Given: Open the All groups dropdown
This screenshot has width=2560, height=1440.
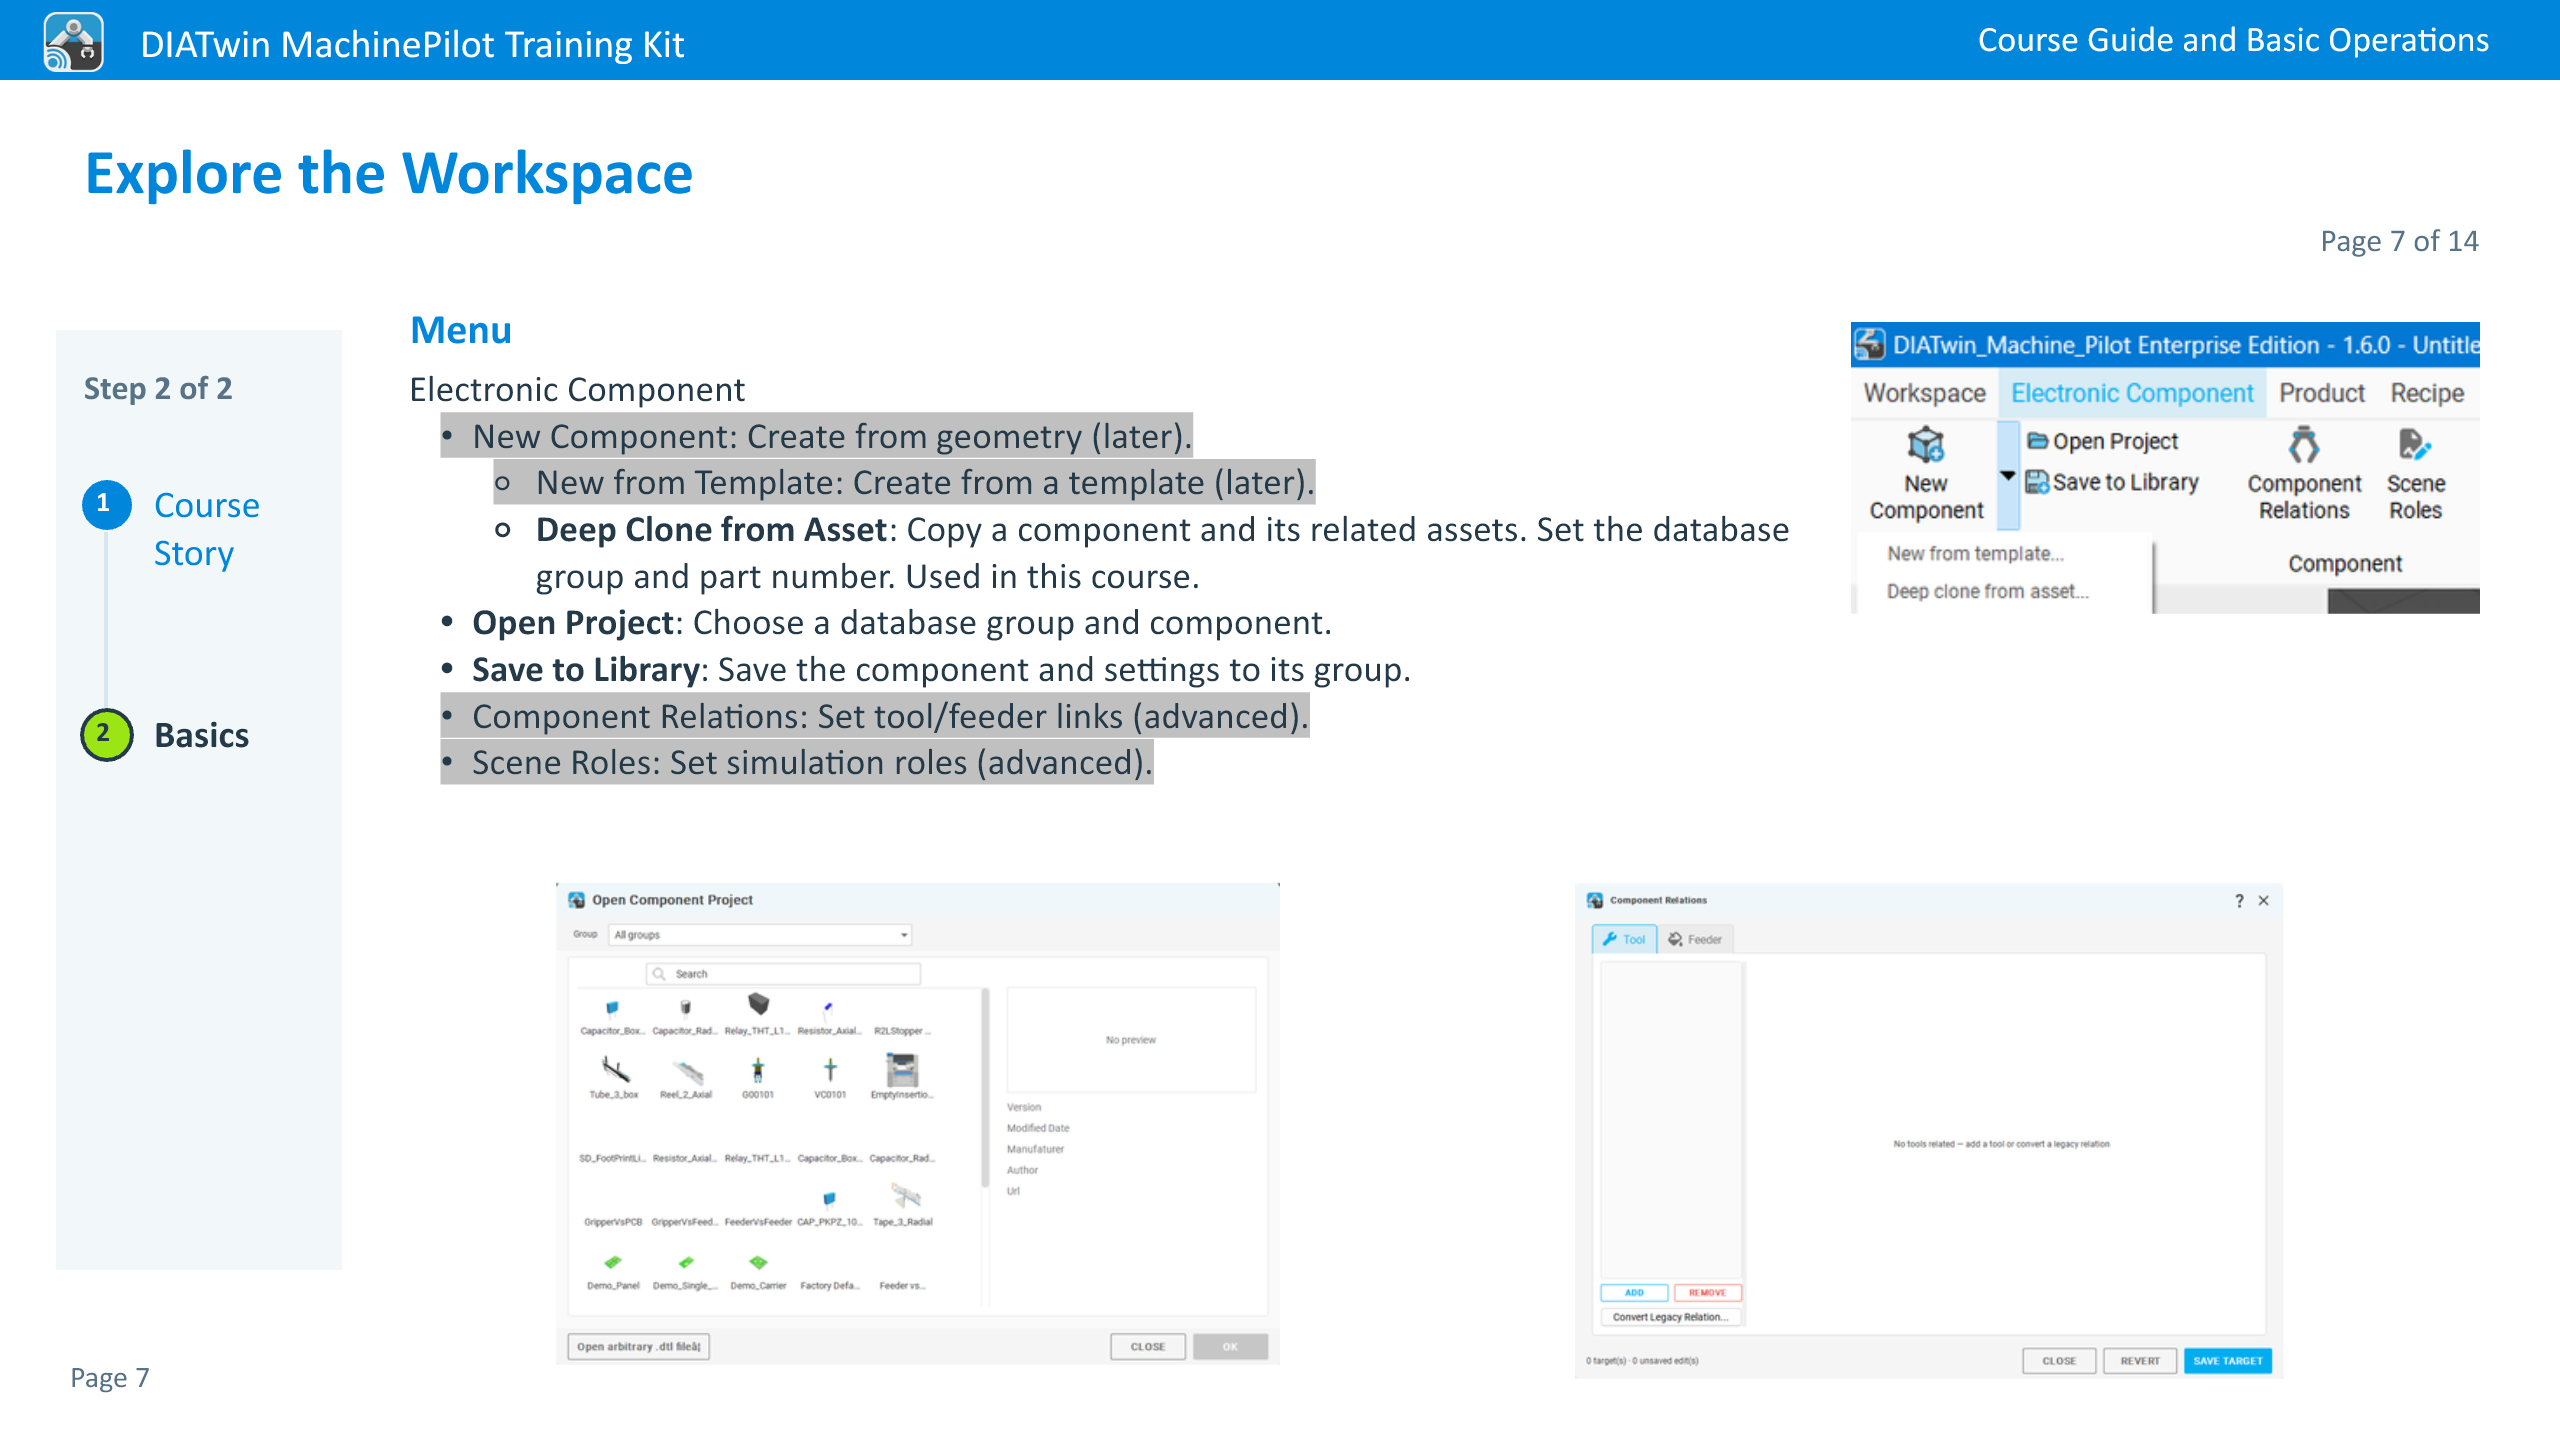Looking at the screenshot, I should click(x=760, y=935).
